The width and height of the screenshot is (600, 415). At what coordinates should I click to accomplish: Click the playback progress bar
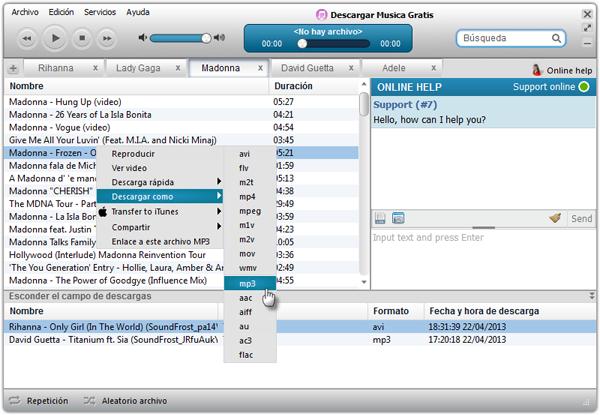[333, 44]
